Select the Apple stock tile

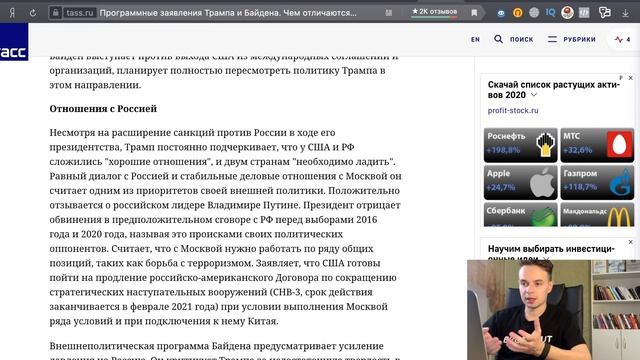[520, 182]
